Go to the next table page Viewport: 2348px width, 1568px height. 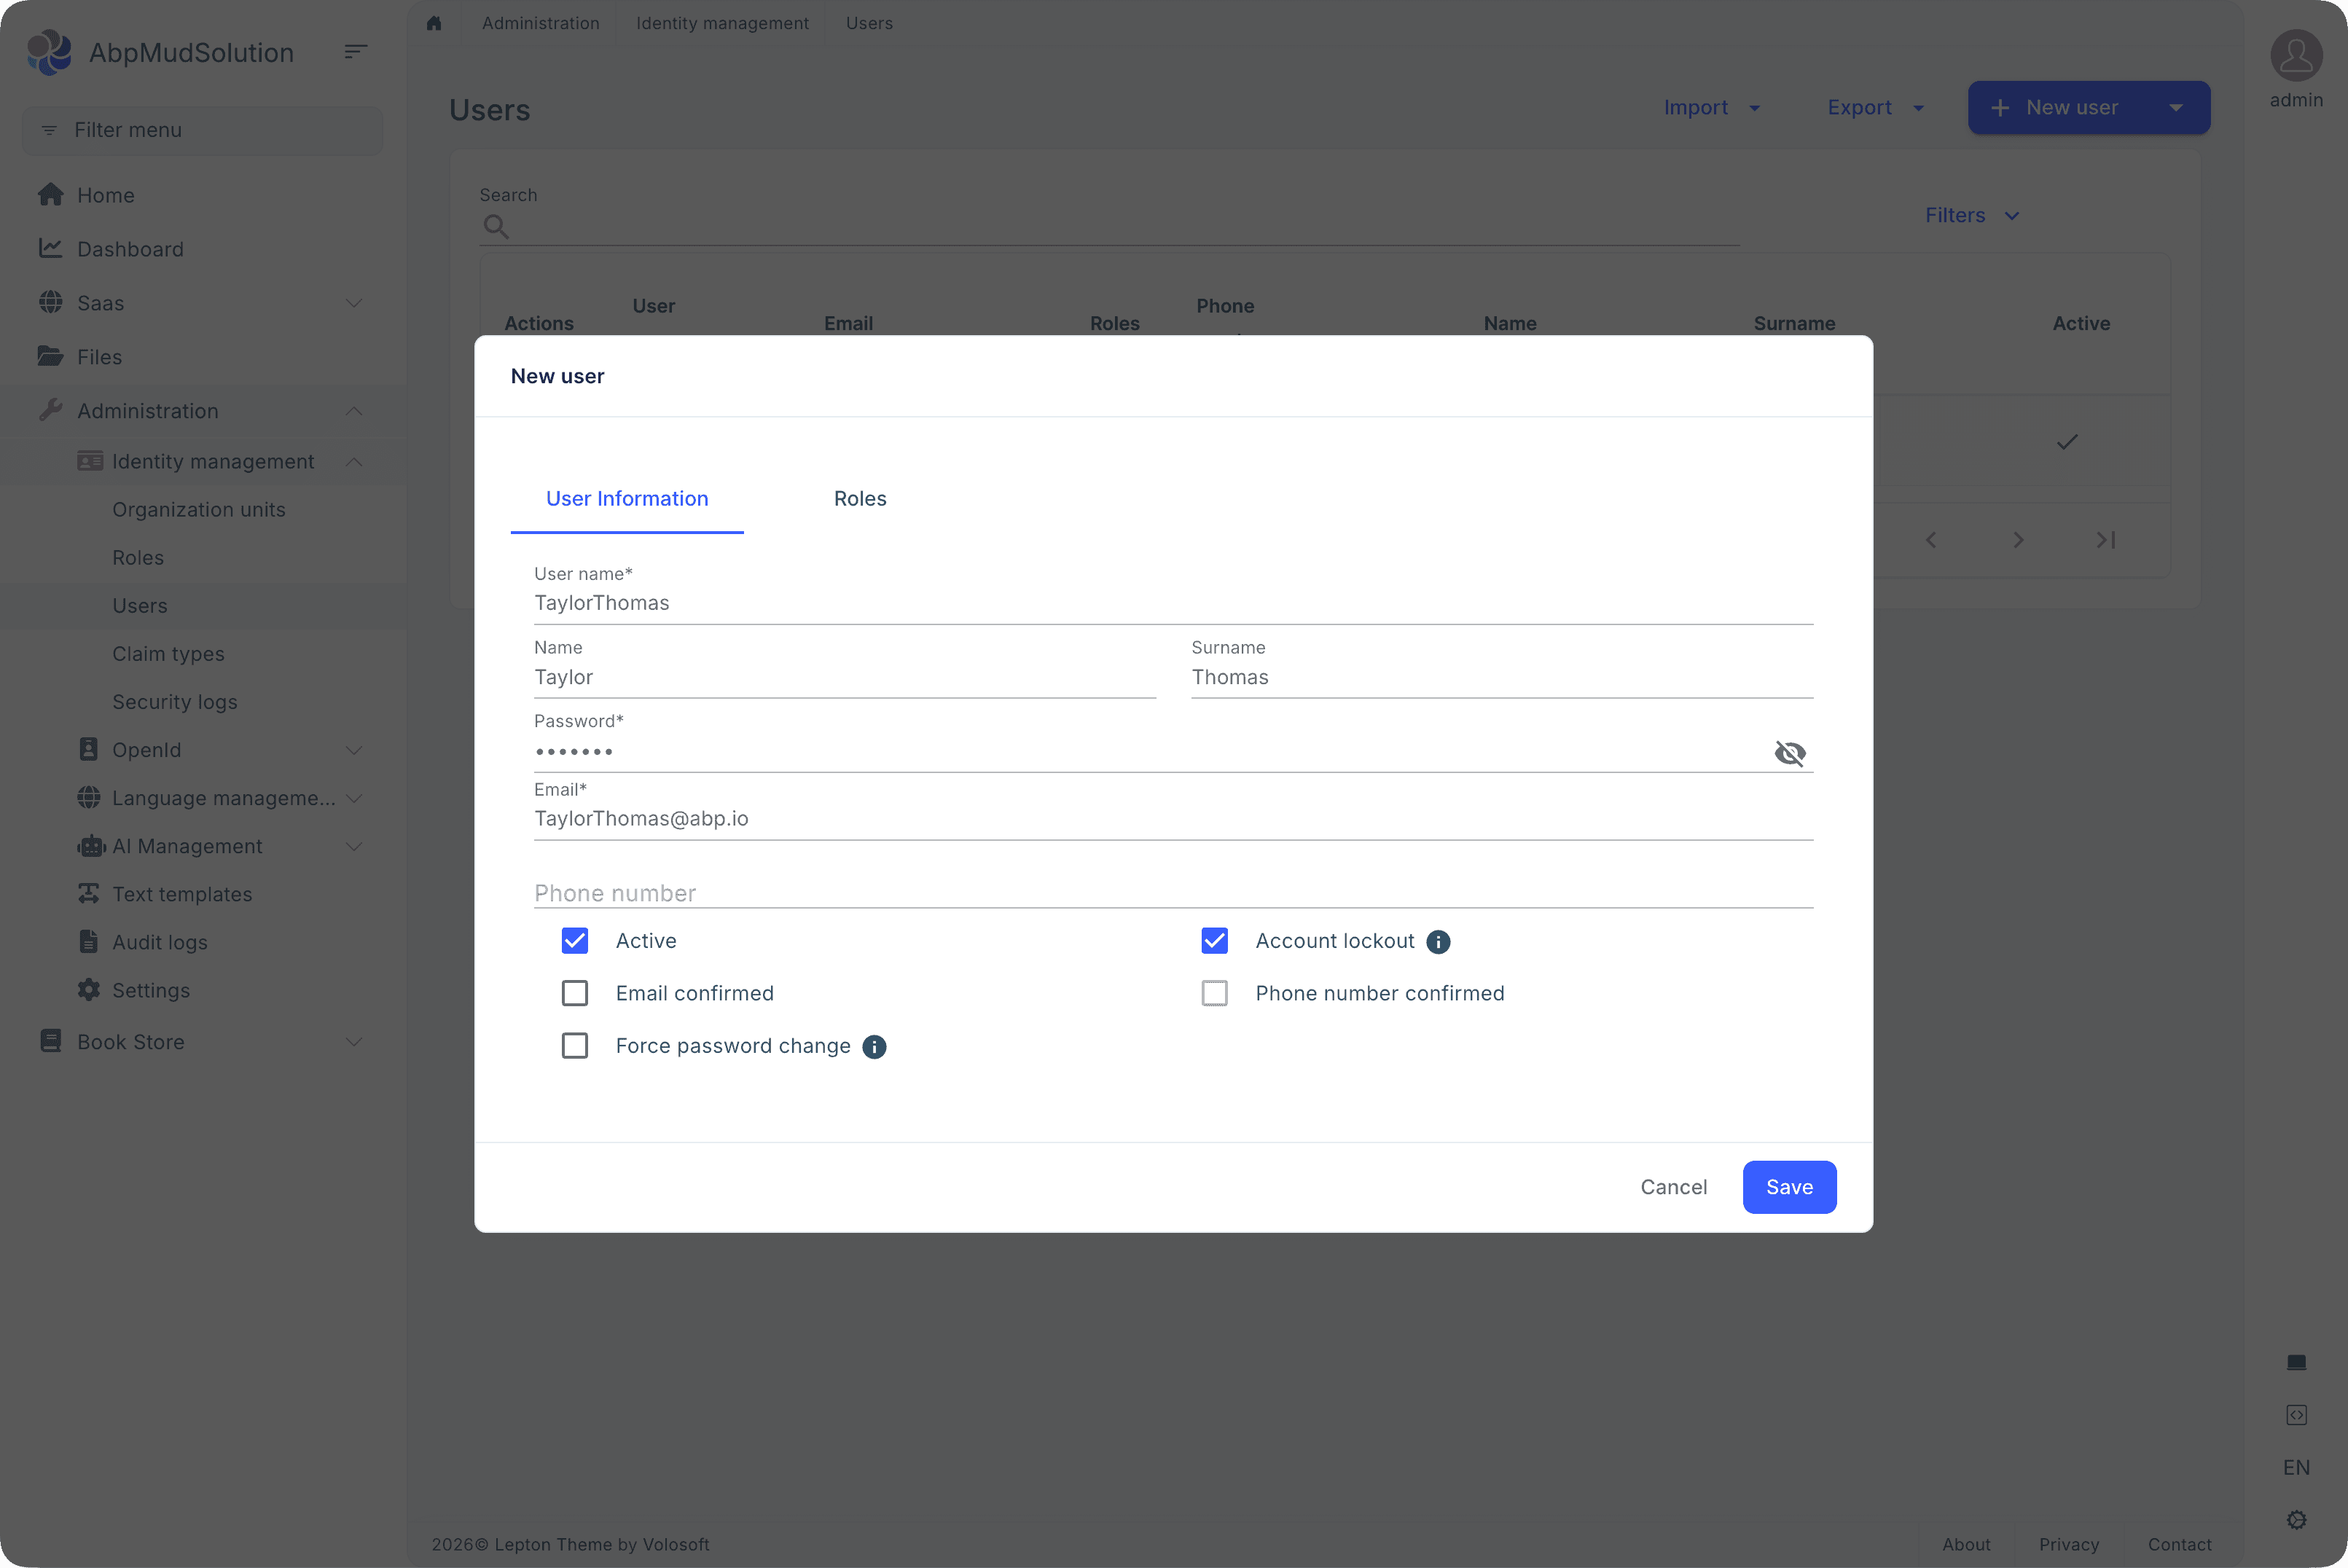coord(2018,540)
